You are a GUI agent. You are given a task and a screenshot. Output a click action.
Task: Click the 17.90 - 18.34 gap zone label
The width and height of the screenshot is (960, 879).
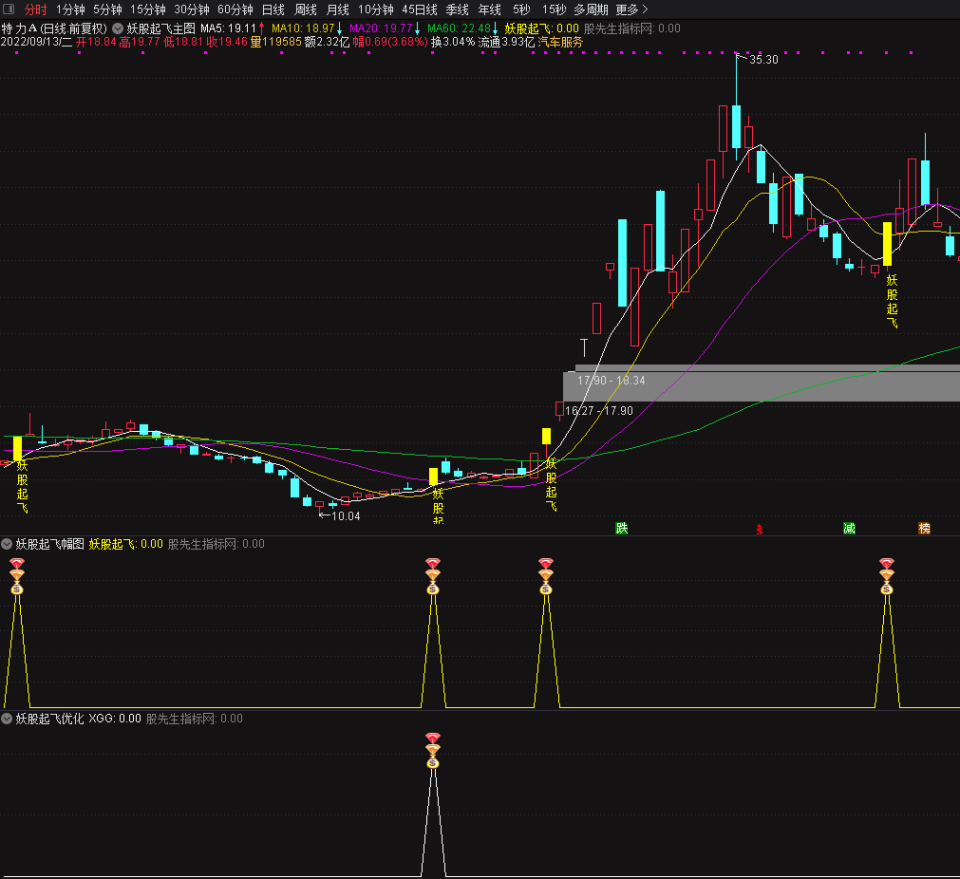pyautogui.click(x=611, y=380)
